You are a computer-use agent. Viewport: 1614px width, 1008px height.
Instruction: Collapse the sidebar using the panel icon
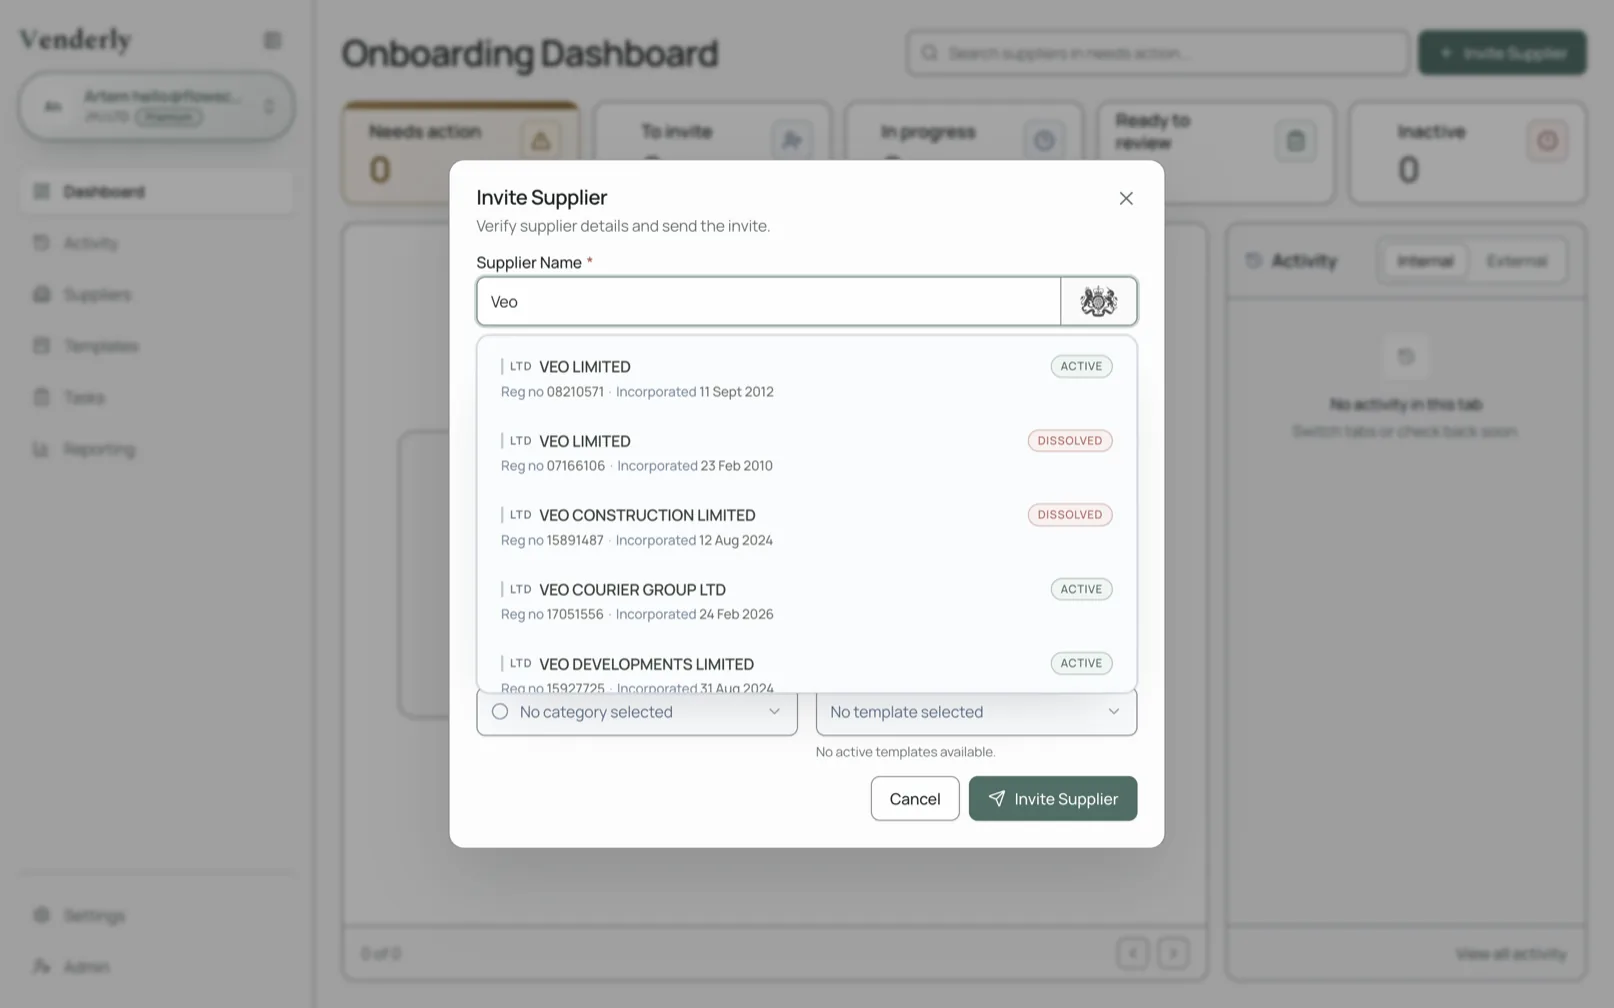[272, 40]
